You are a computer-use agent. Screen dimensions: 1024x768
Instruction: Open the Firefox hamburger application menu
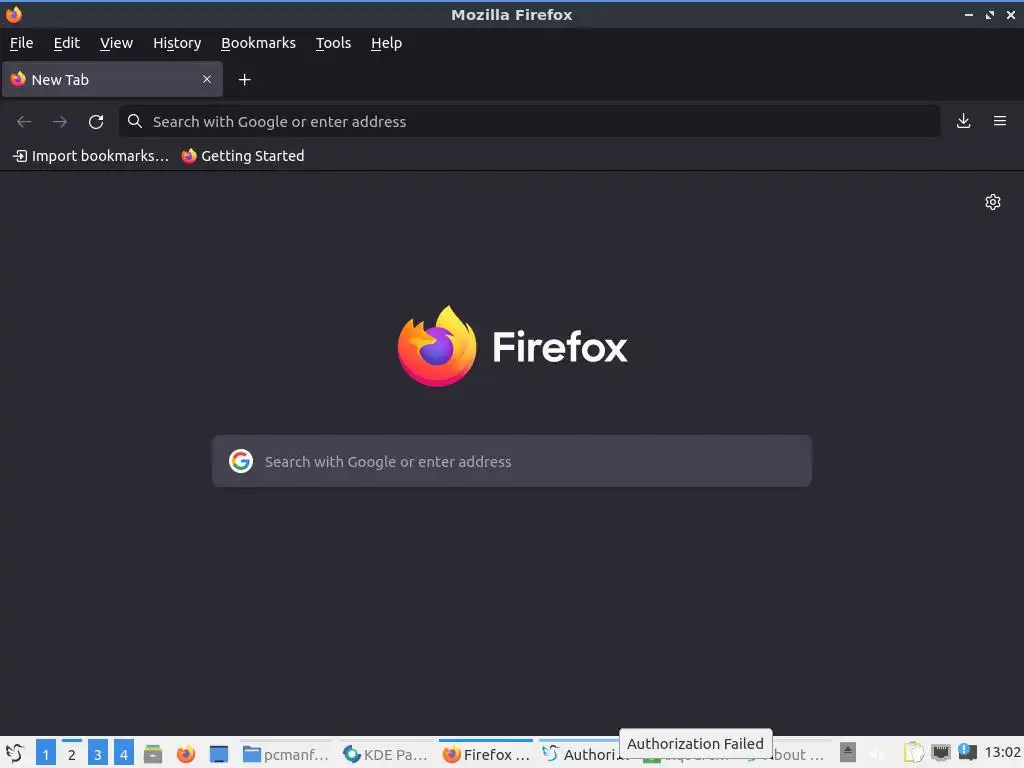(1000, 121)
